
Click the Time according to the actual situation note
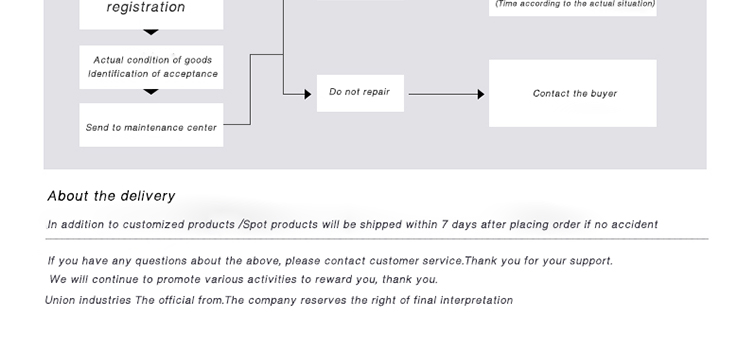(575, 4)
